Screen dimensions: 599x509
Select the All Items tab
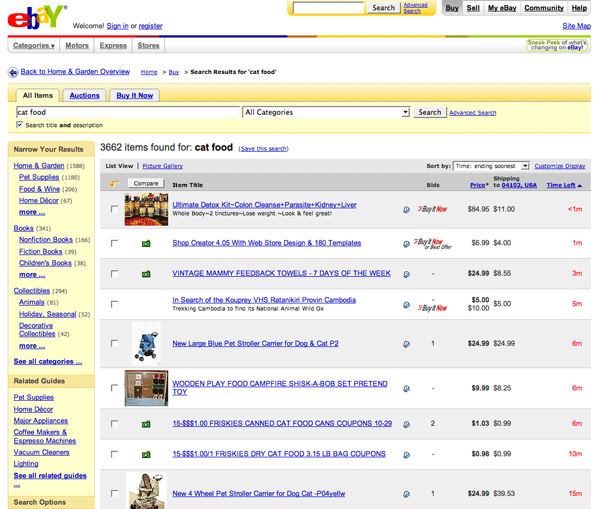(x=38, y=96)
